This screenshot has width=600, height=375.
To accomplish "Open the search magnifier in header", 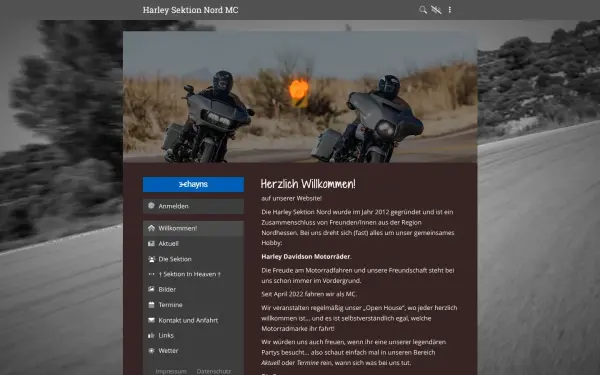I will pyautogui.click(x=422, y=10).
